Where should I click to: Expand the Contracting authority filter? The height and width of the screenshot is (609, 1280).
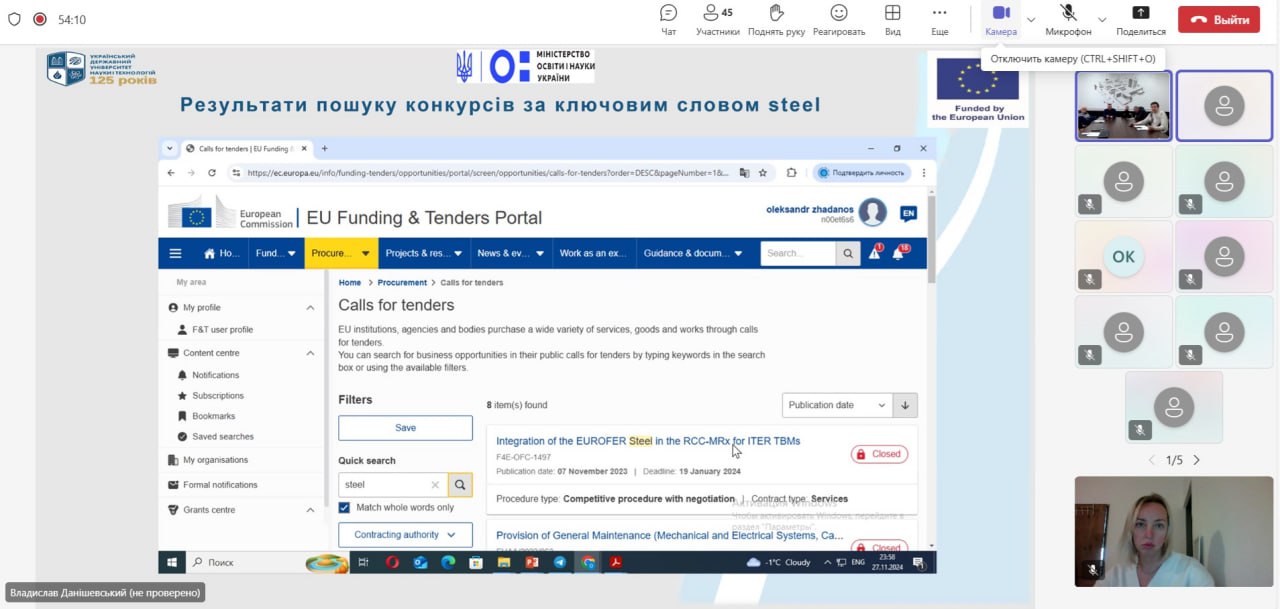pos(405,535)
